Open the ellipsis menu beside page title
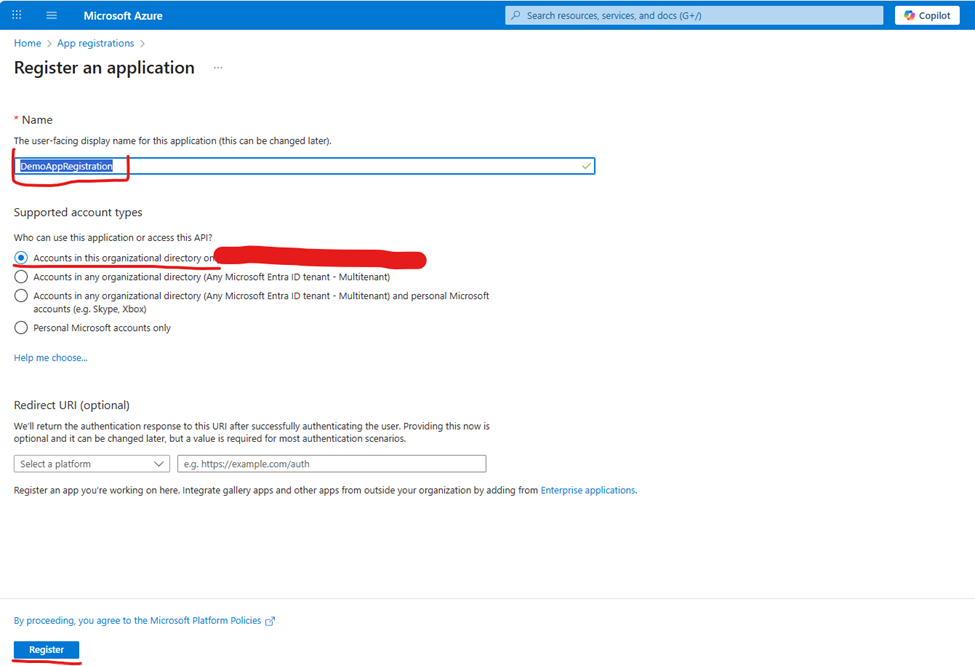This screenshot has width=975, height=666. point(218,68)
